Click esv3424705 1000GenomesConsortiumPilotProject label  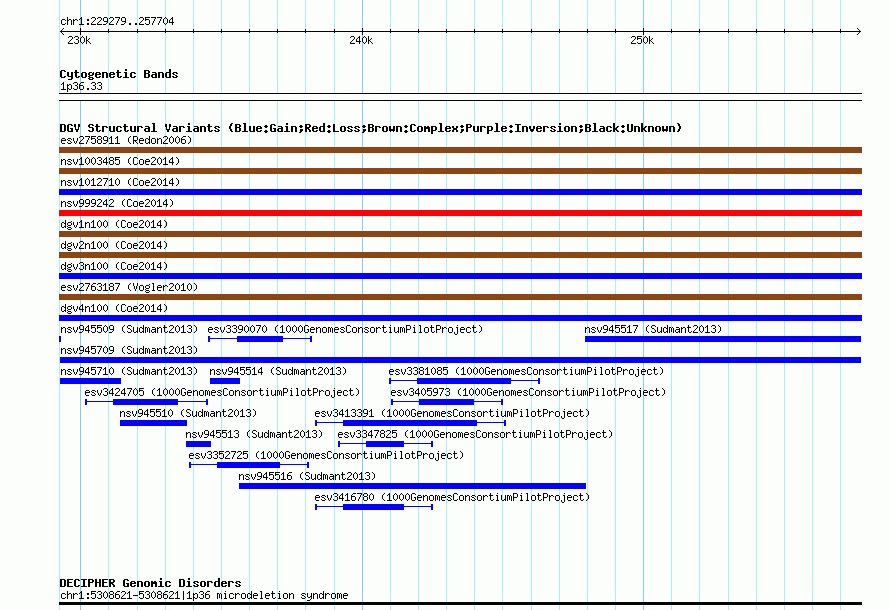(x=222, y=392)
